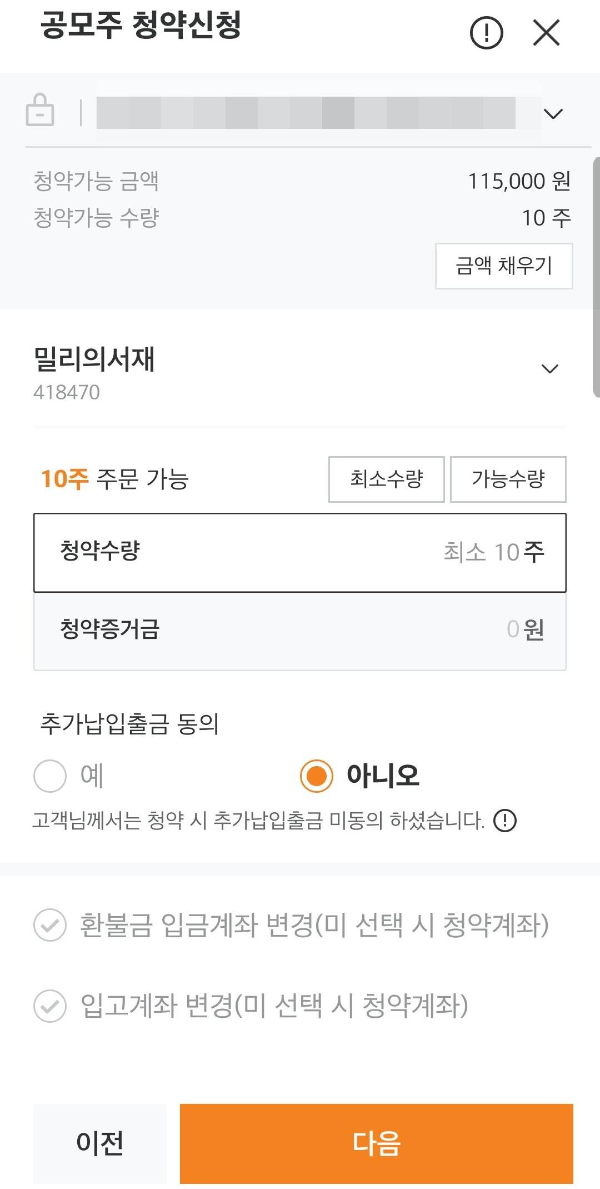Close the 공모주 청약신청 window

pyautogui.click(x=546, y=32)
